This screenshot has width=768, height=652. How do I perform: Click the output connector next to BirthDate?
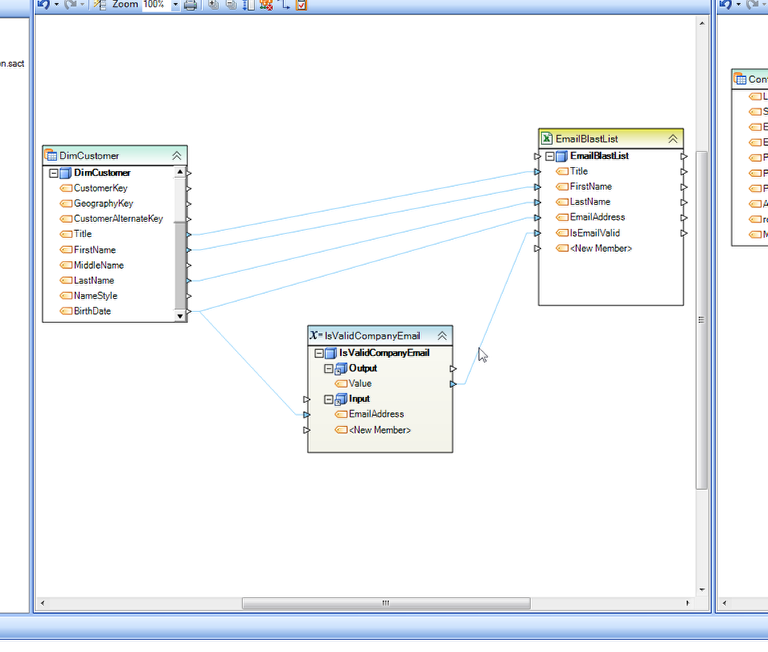pos(189,312)
